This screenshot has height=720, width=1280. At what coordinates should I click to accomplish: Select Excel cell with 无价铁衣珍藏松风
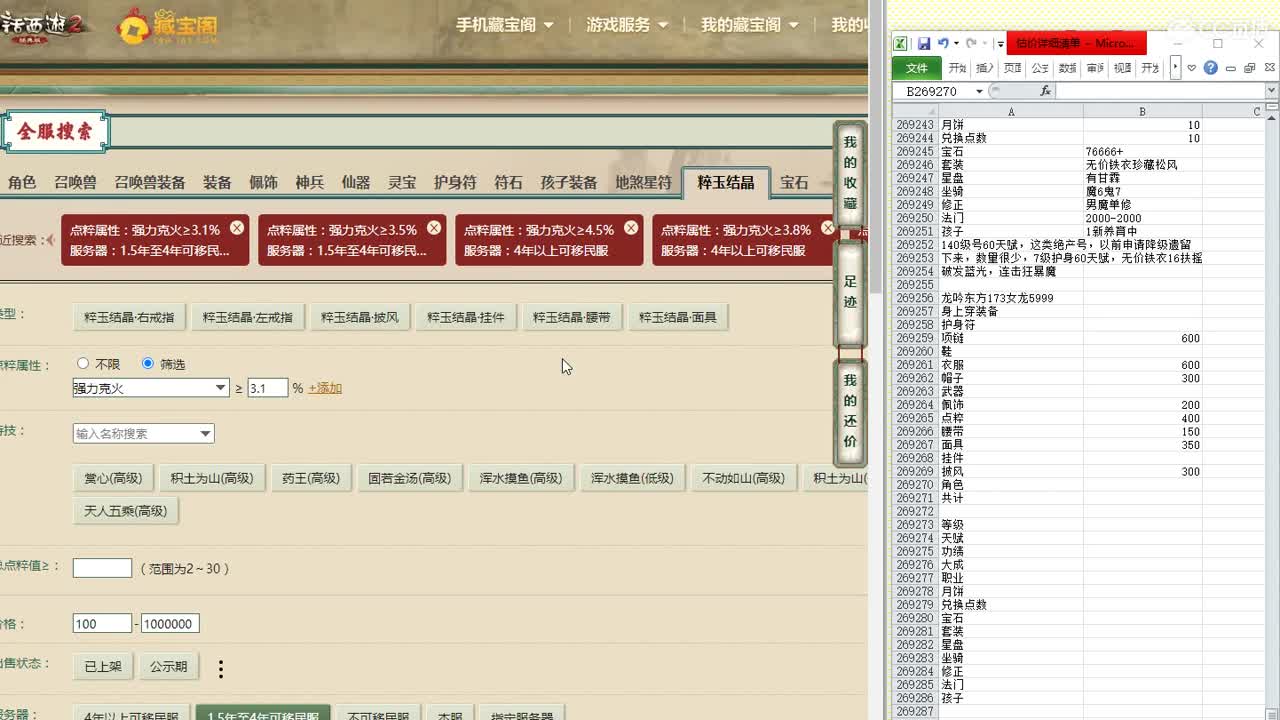point(1142,165)
